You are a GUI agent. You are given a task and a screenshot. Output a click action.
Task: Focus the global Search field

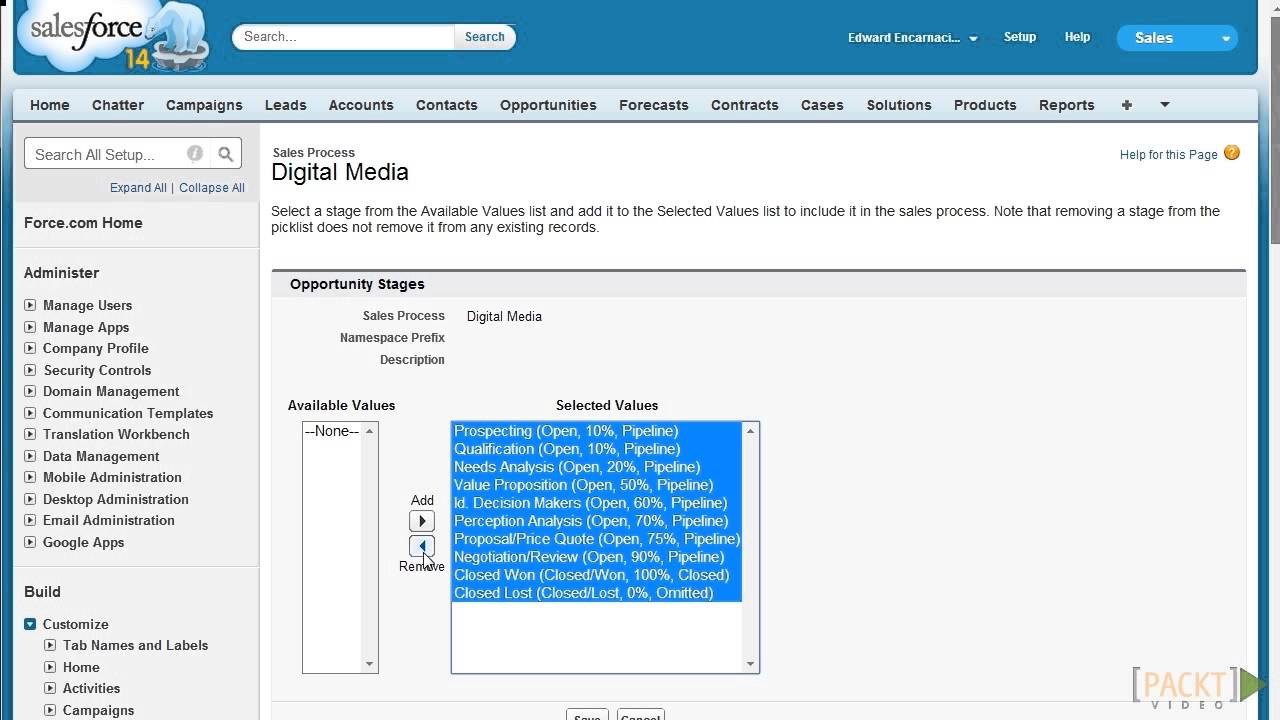pos(344,37)
